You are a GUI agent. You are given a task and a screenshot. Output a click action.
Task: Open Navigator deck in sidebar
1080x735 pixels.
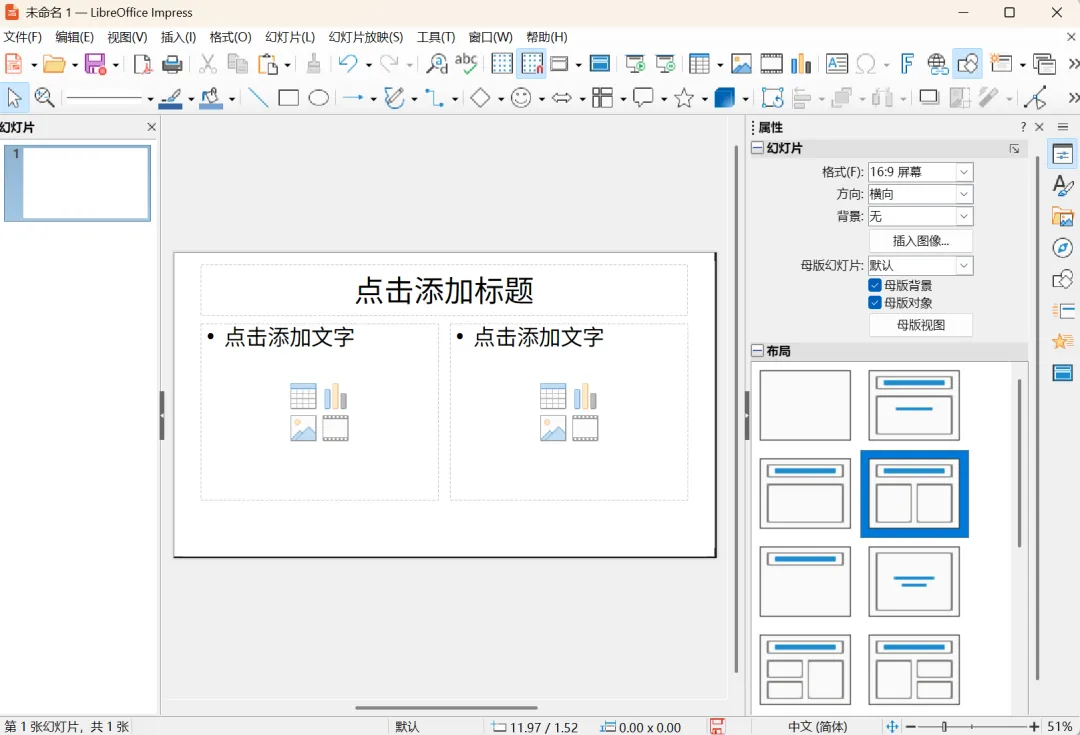click(x=1063, y=248)
